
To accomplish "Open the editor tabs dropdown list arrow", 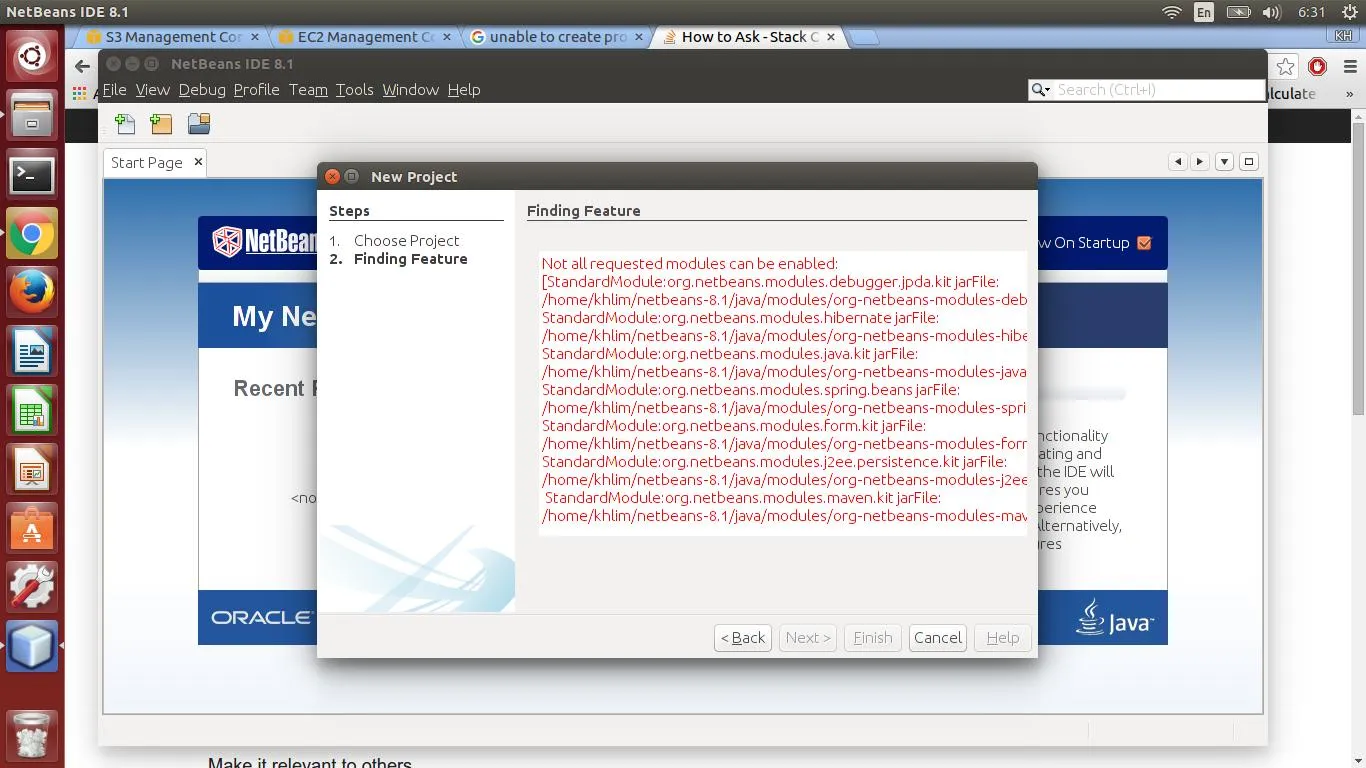I will (1224, 162).
